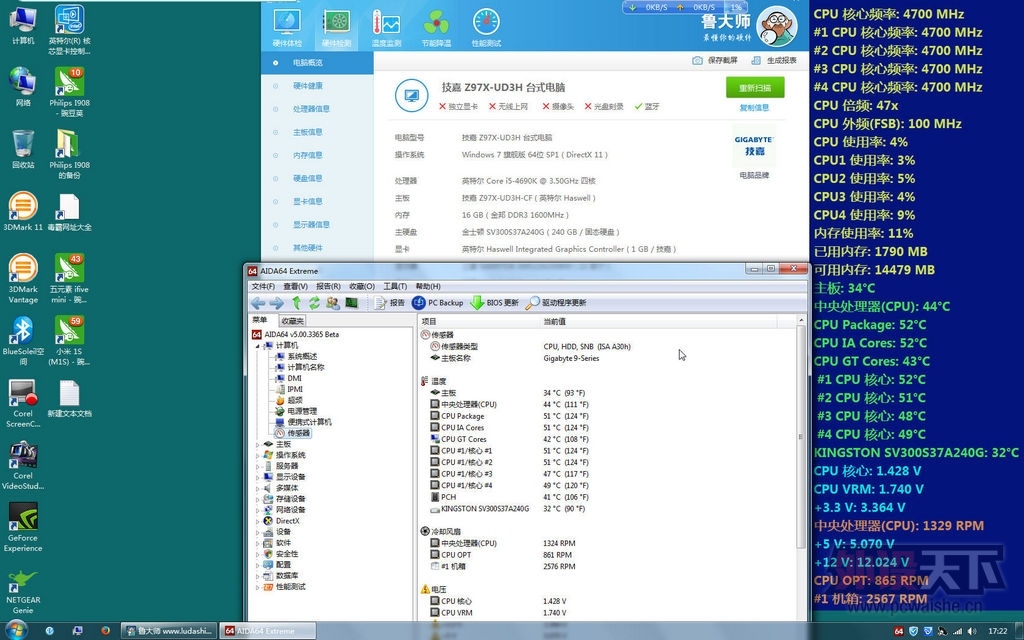Select the NETGEAR Genie desktop icon

23,591
